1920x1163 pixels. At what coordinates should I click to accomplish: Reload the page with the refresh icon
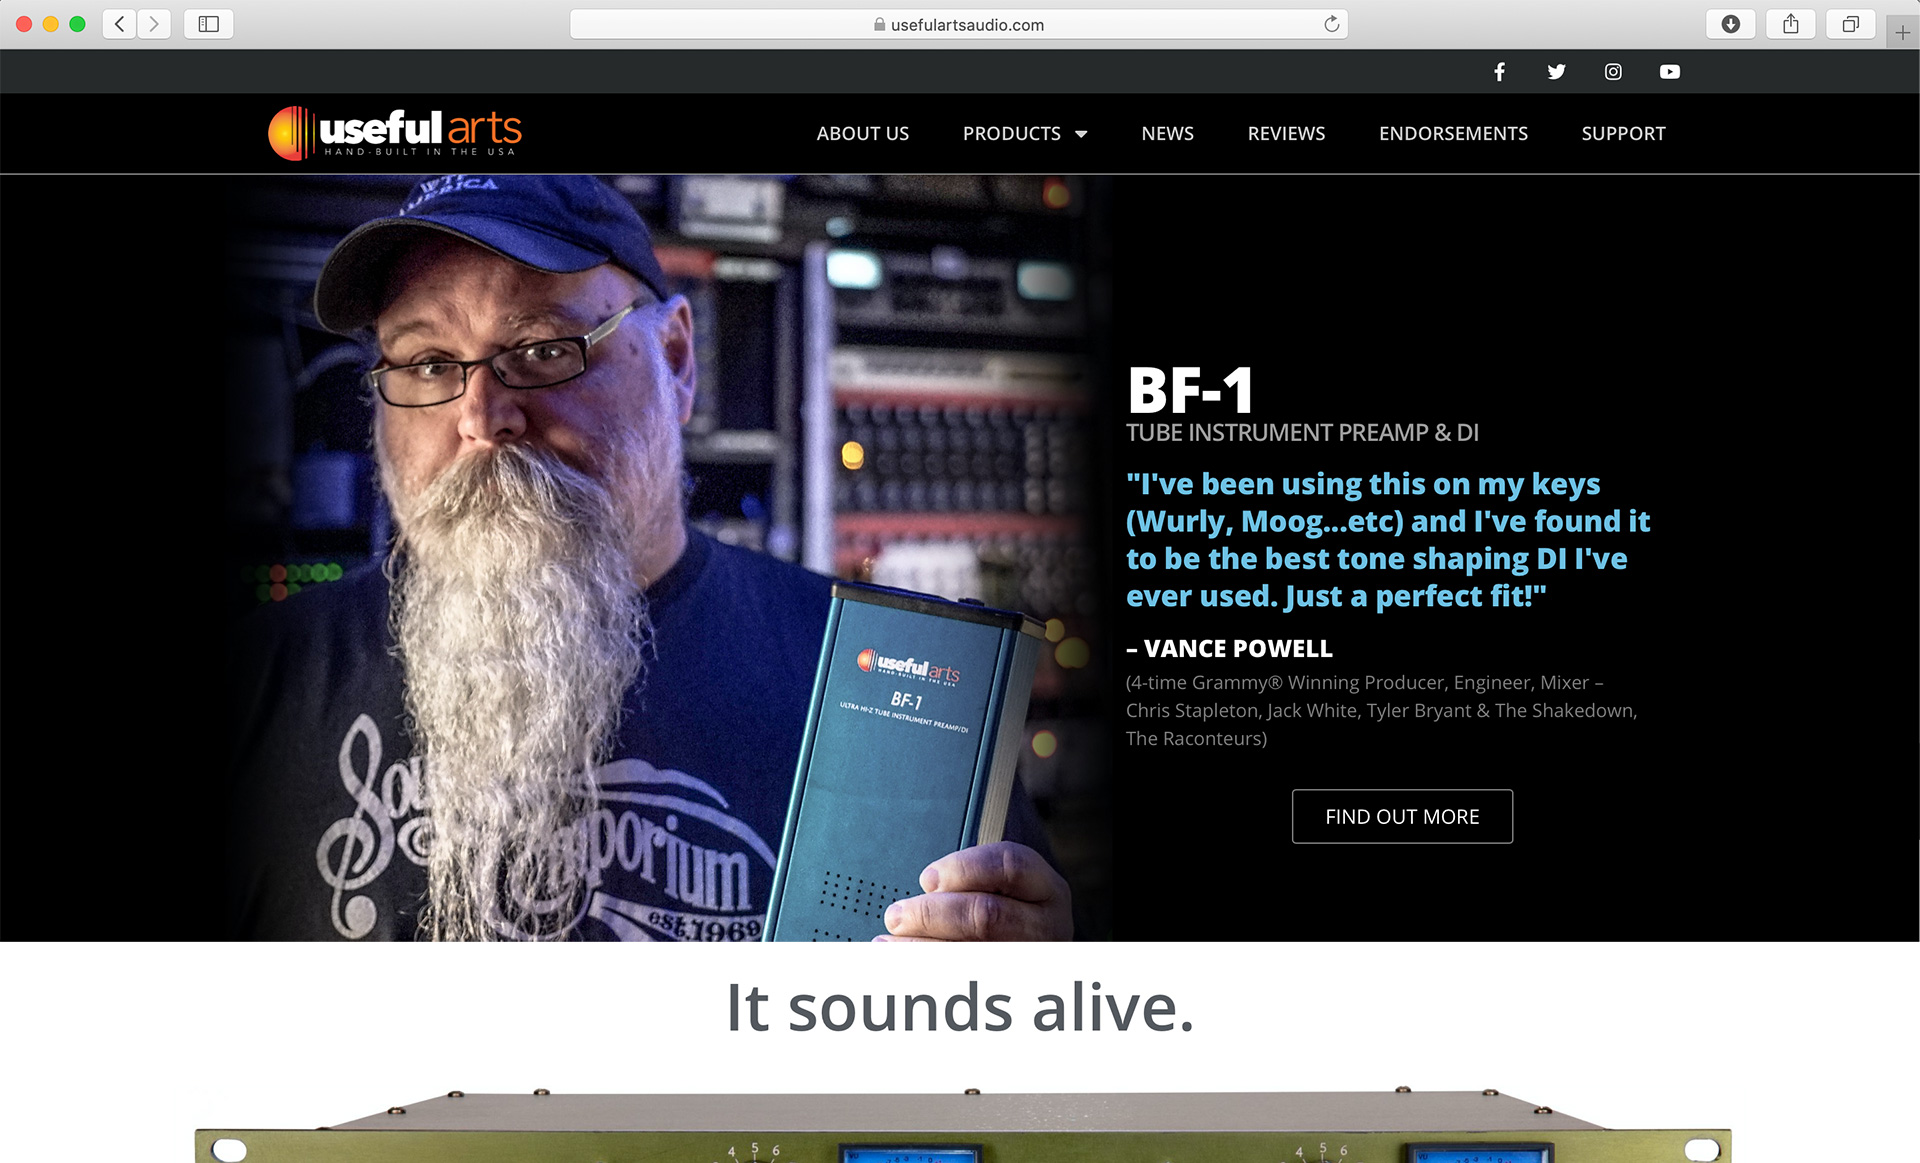[x=1331, y=24]
